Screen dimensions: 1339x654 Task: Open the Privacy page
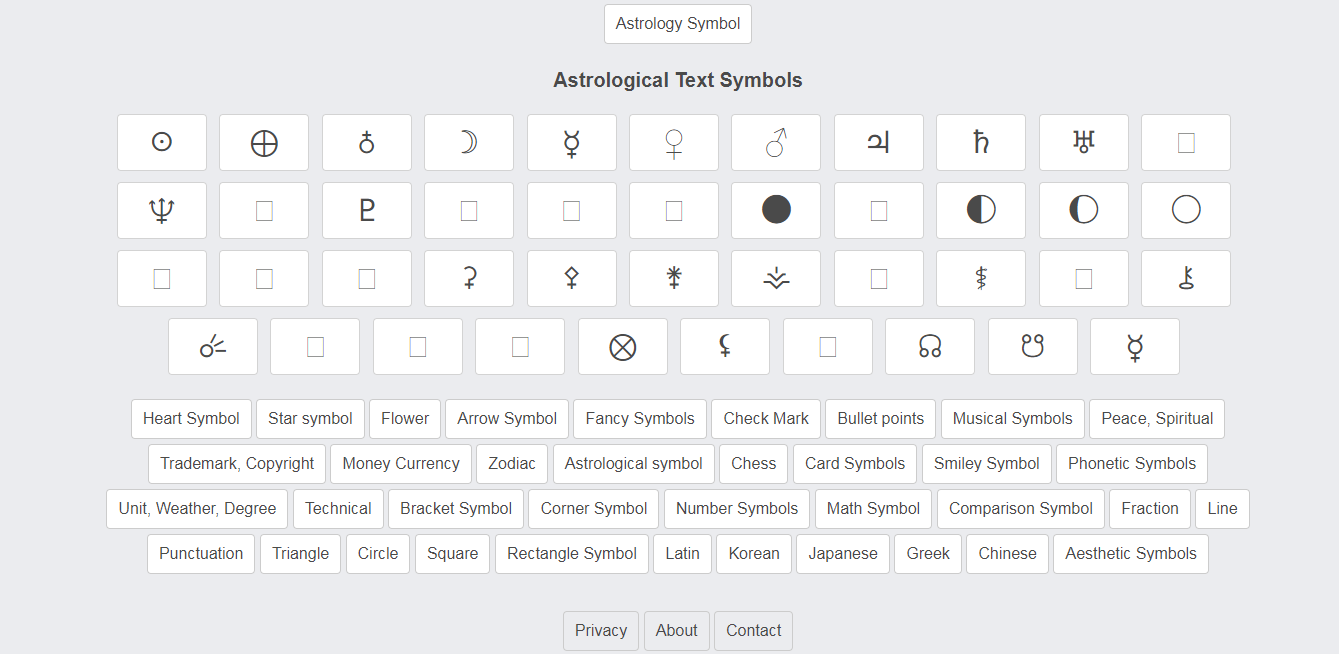[x=601, y=631]
